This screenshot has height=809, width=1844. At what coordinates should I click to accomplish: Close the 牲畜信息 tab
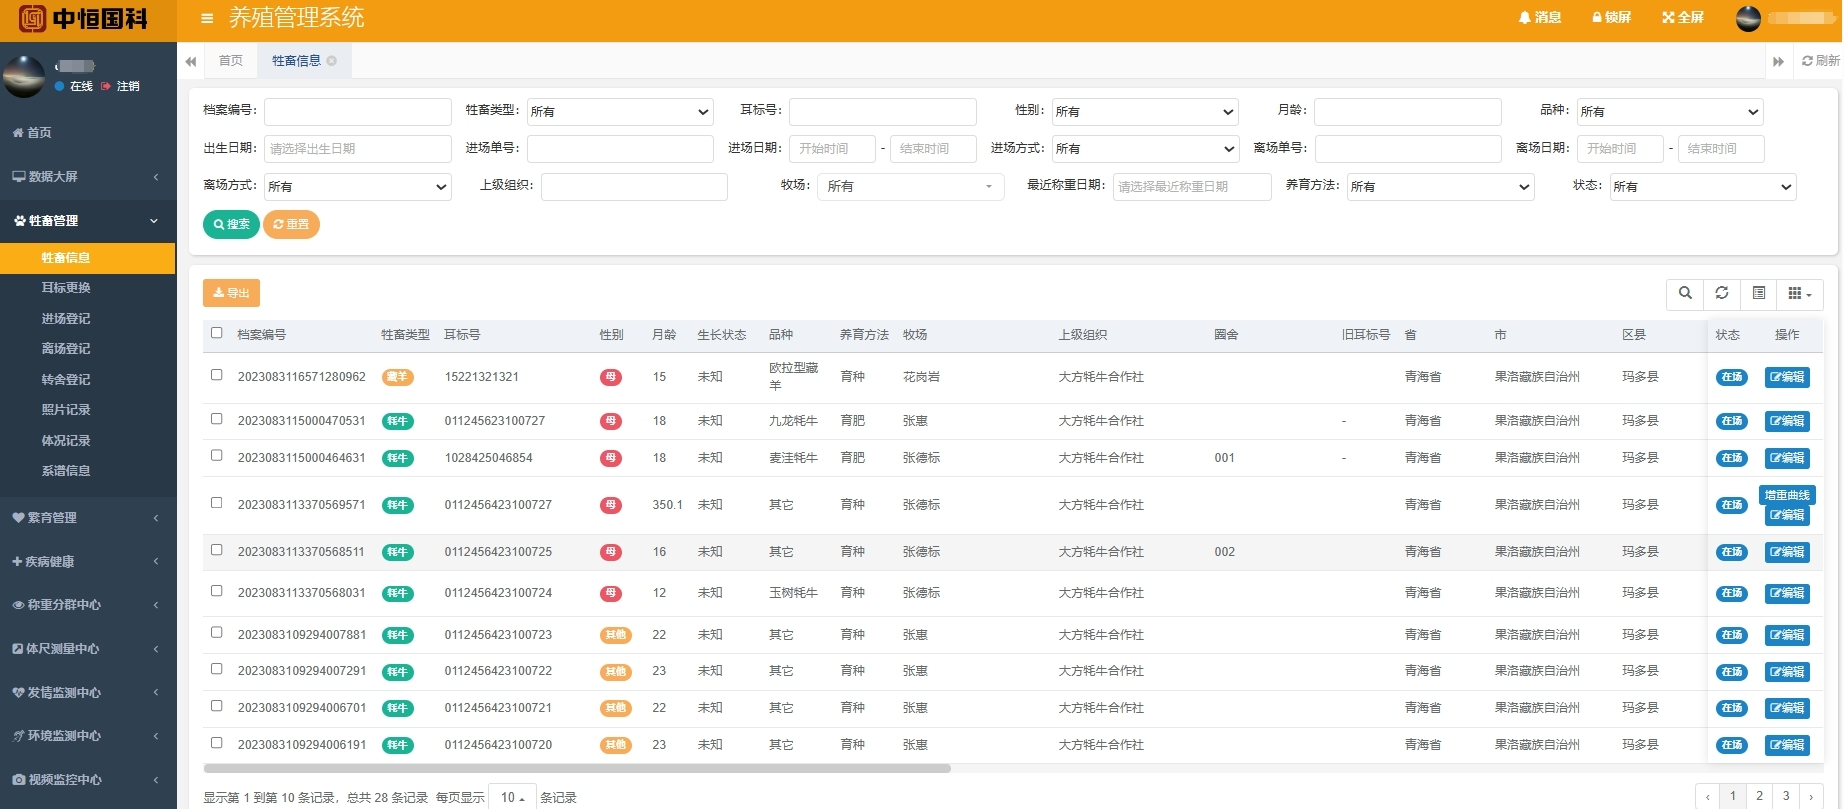click(332, 61)
